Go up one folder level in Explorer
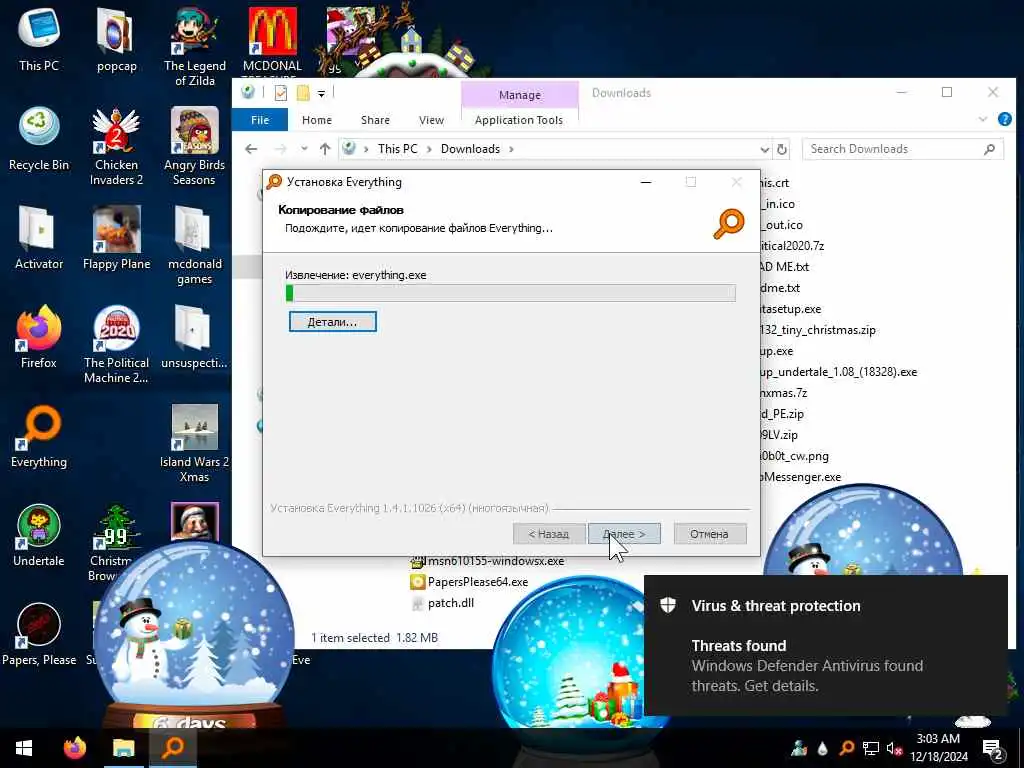Screen dimensions: 1024x768 pyautogui.click(x=325, y=149)
